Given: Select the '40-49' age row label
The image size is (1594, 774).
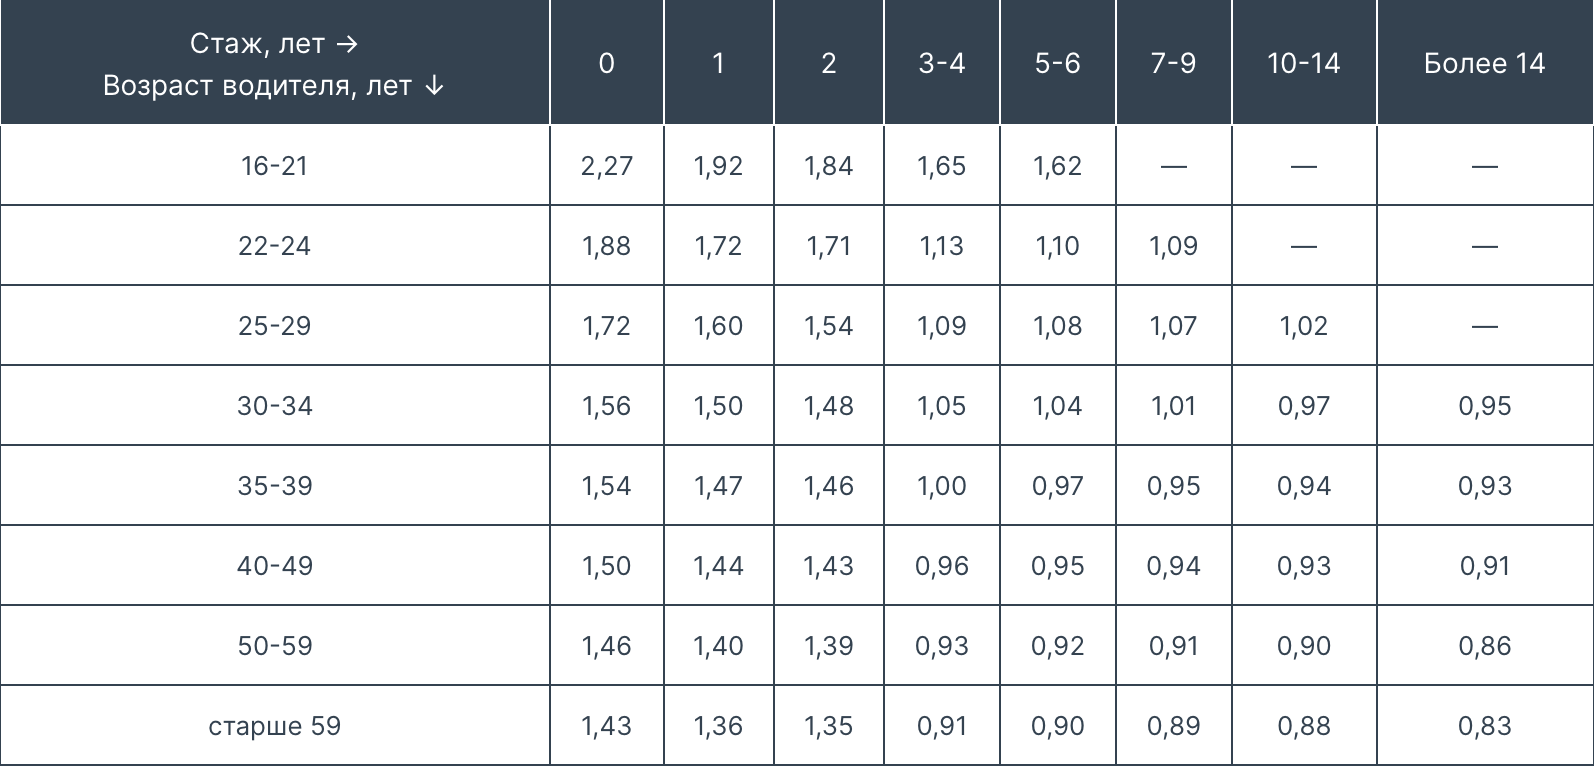Looking at the screenshot, I should pyautogui.click(x=274, y=566).
